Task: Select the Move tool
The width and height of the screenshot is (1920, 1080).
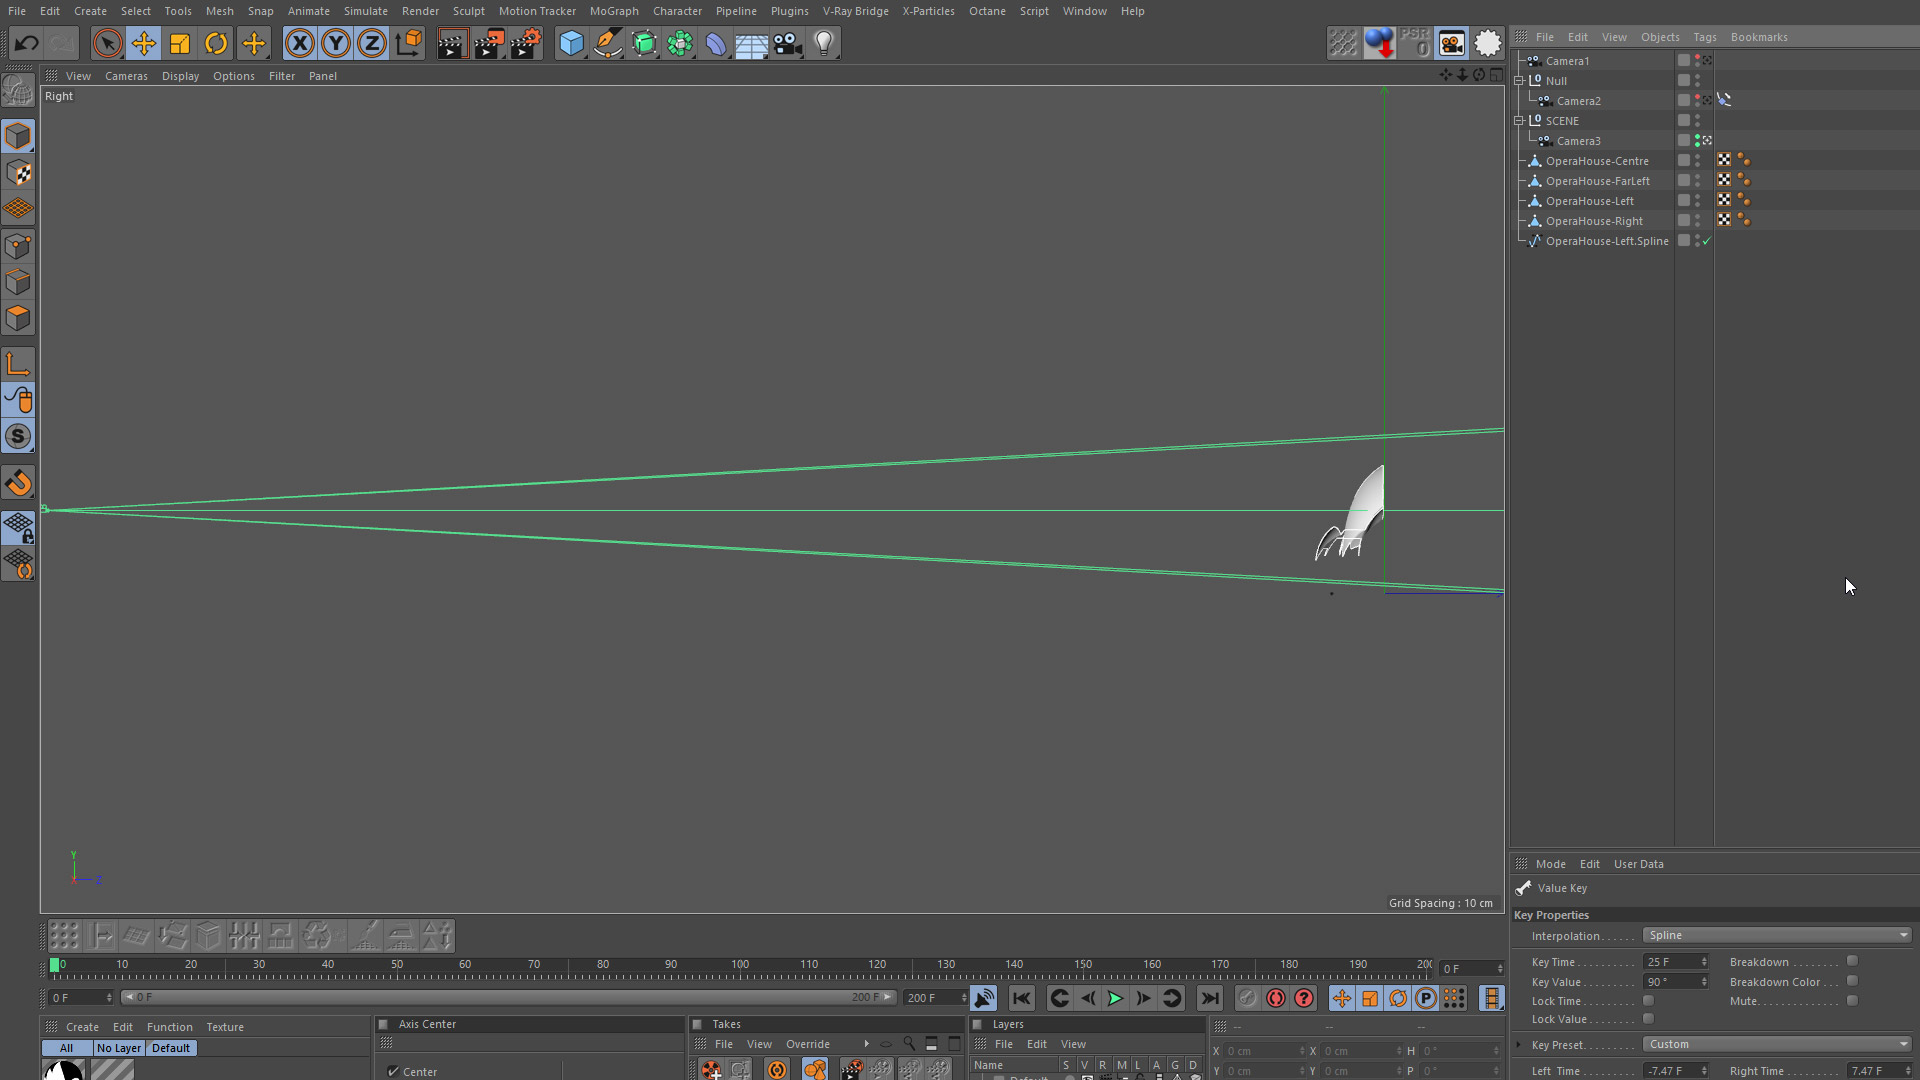Action: pos(144,43)
